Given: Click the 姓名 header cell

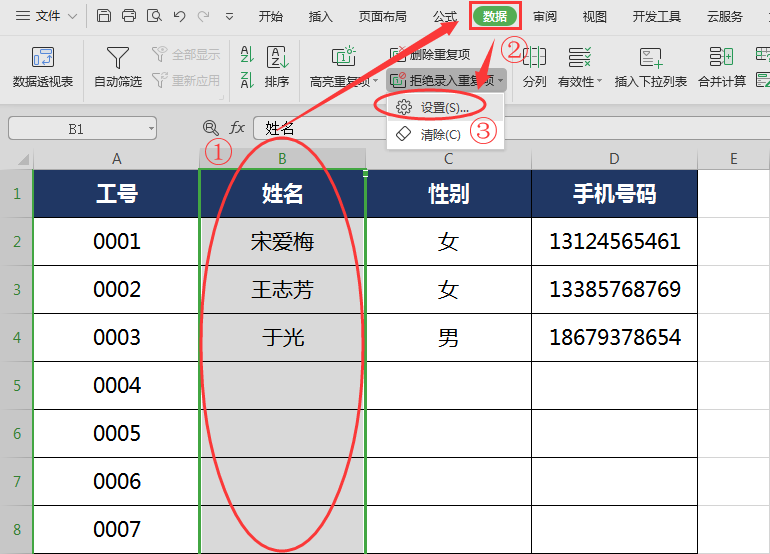Looking at the screenshot, I should click(x=282, y=194).
